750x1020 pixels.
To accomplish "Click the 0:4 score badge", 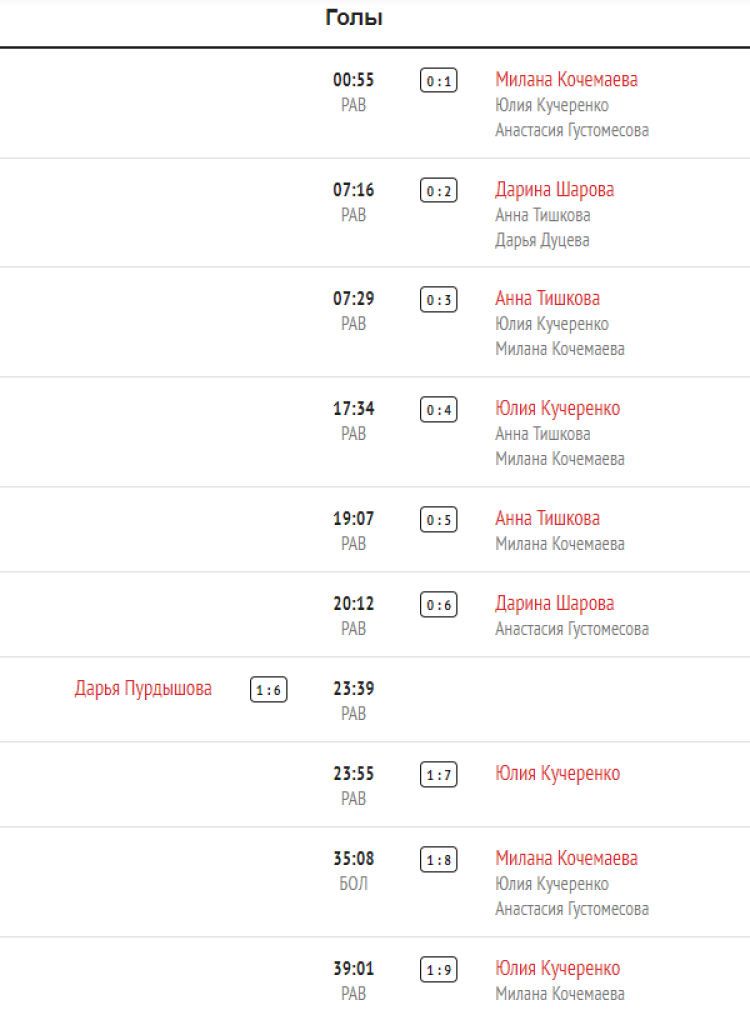I will (x=438, y=410).
